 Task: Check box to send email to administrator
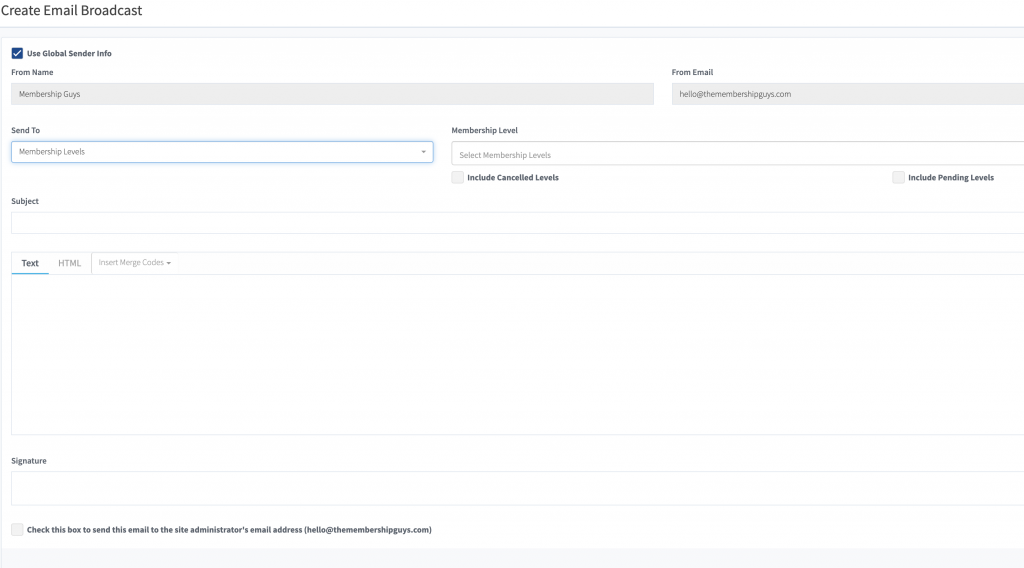[x=17, y=529]
